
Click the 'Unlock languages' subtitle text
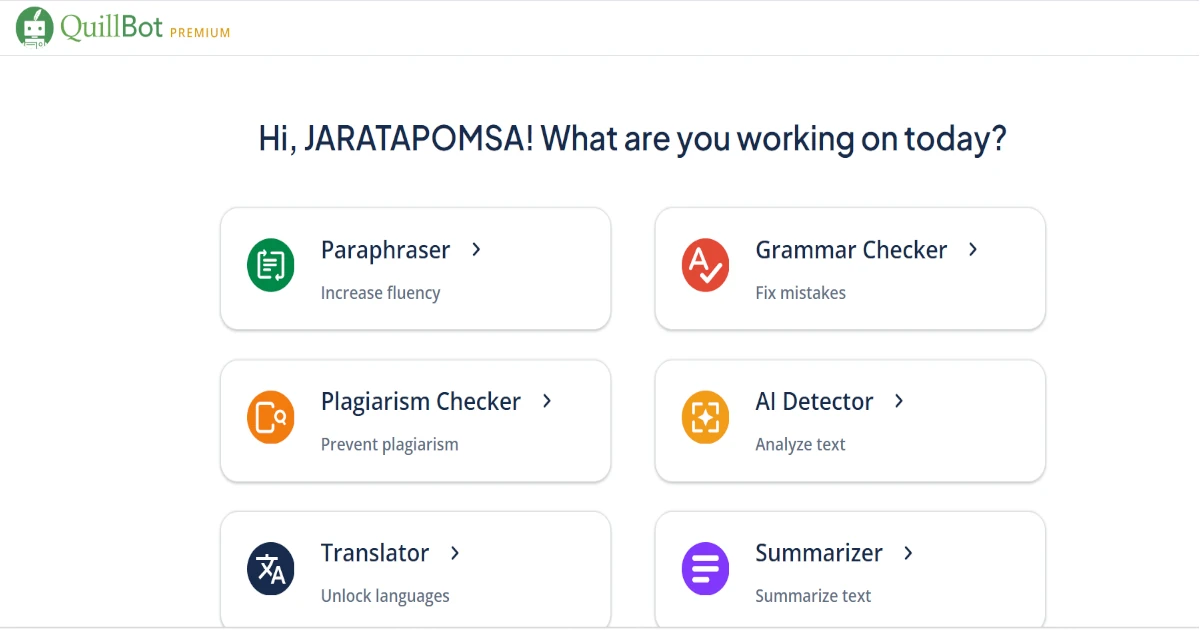(x=385, y=597)
